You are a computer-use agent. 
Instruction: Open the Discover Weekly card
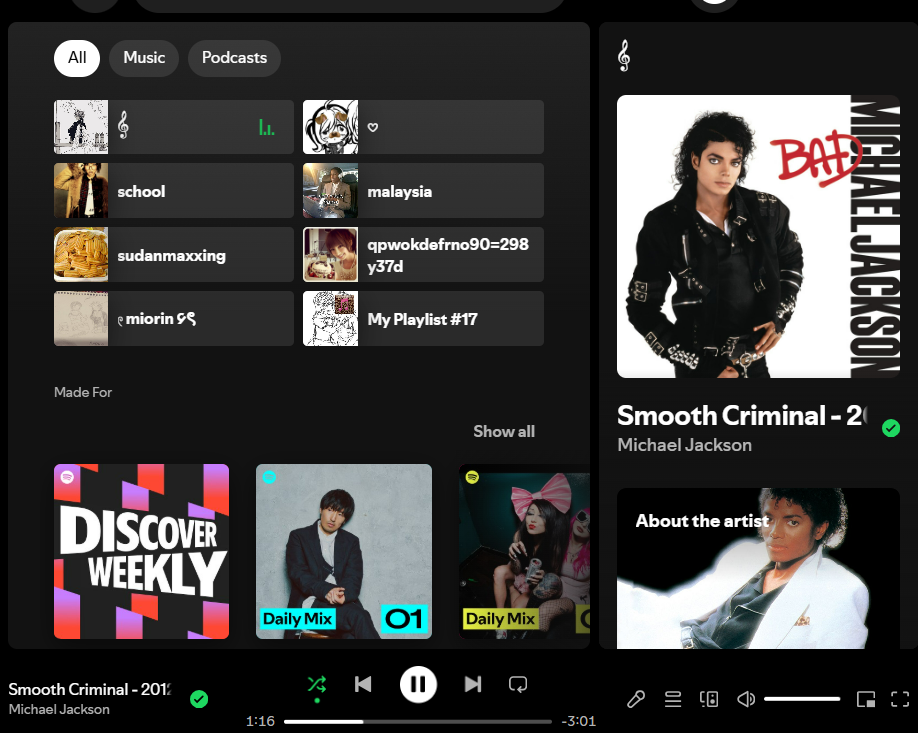coord(142,552)
